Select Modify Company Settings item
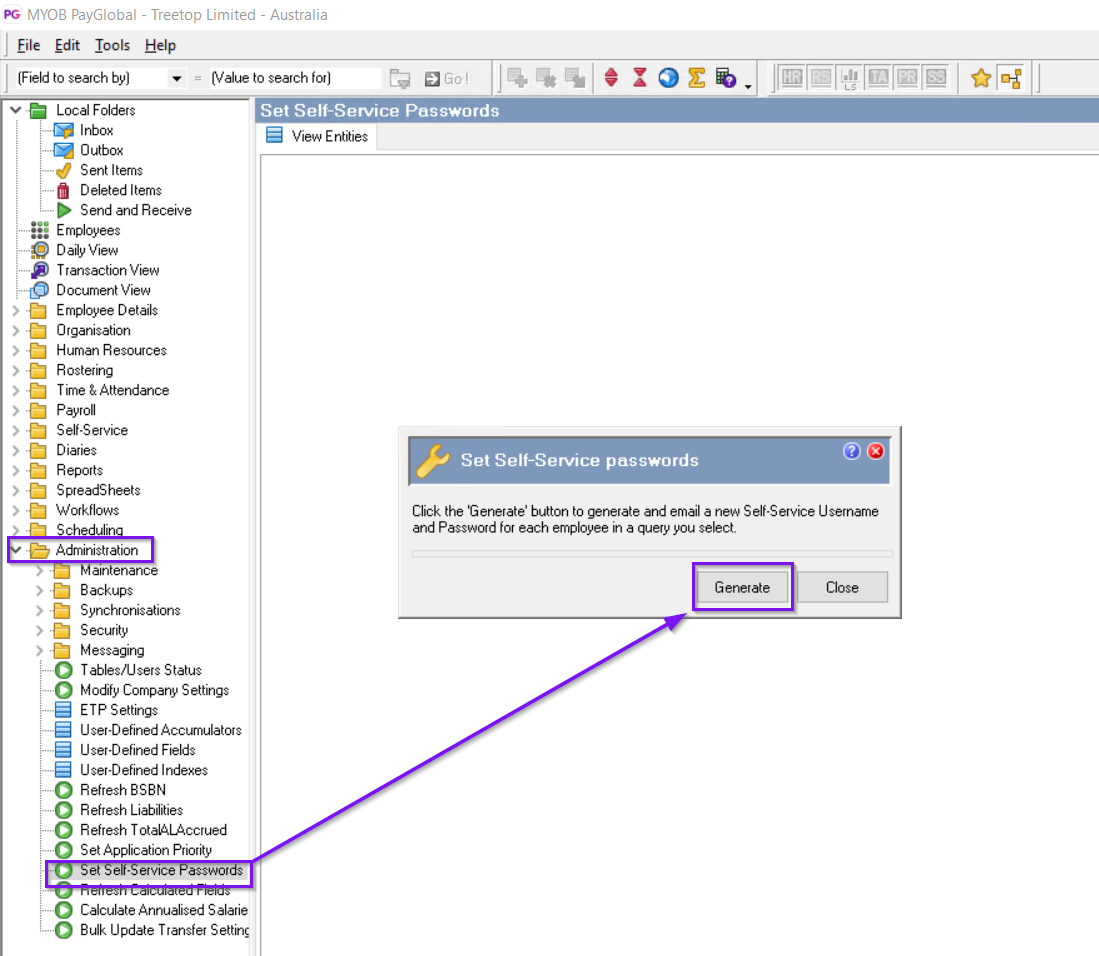The height and width of the screenshot is (956, 1099). pos(154,690)
